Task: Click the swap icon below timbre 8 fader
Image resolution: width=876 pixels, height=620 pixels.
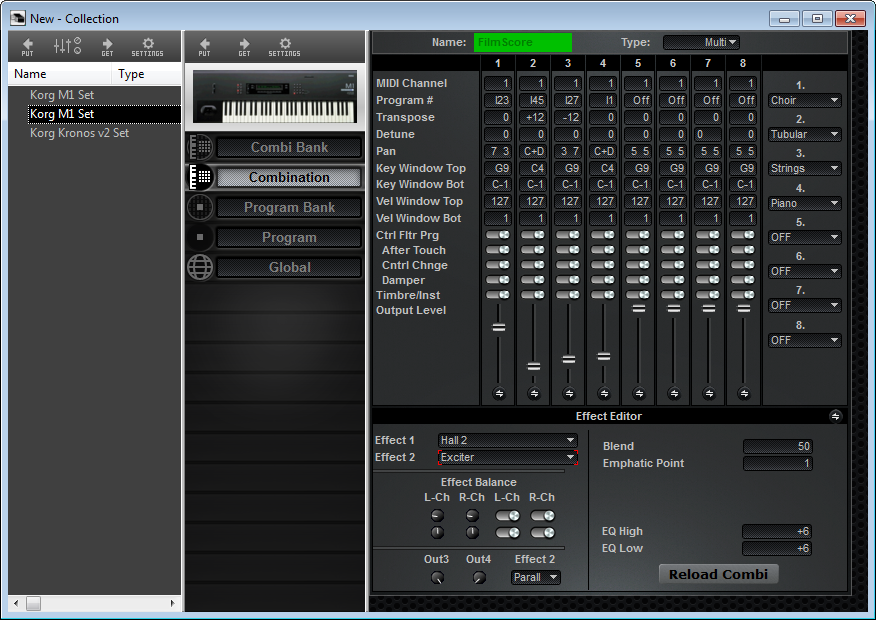Action: pos(744,393)
